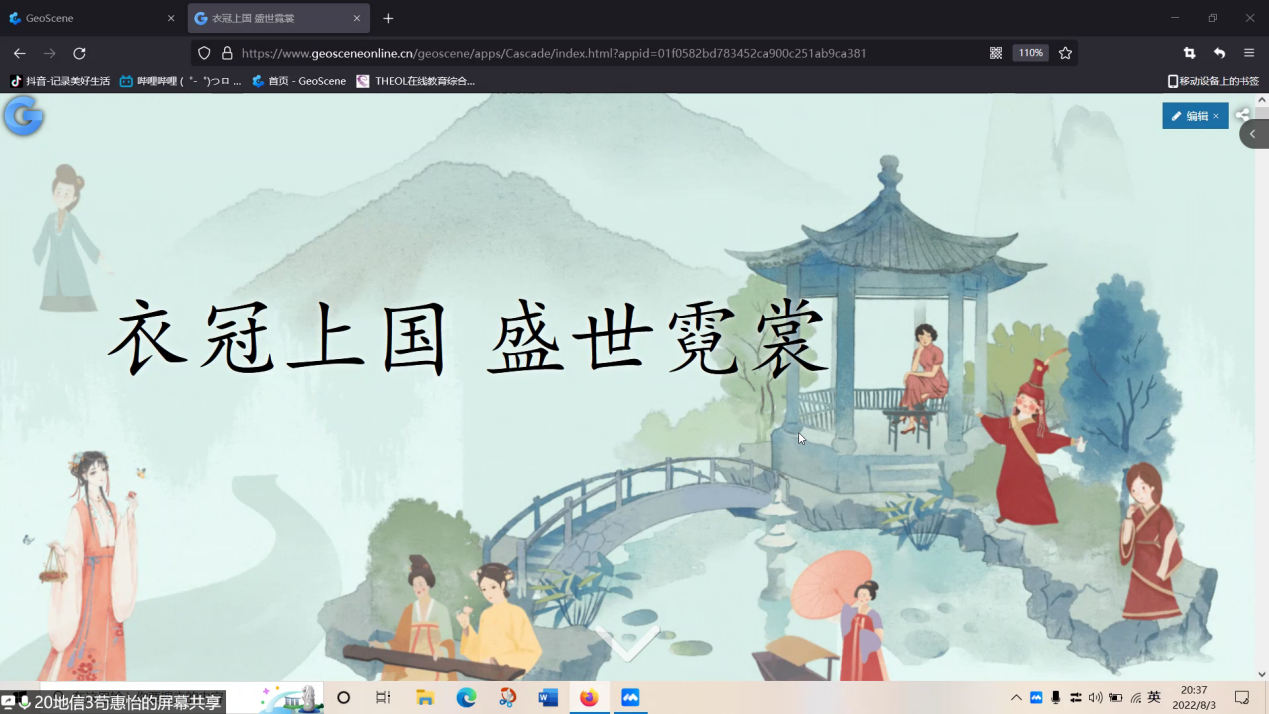Open the Firefox hamburger application menu
Viewport: 1269px width, 714px height.
tap(1249, 53)
